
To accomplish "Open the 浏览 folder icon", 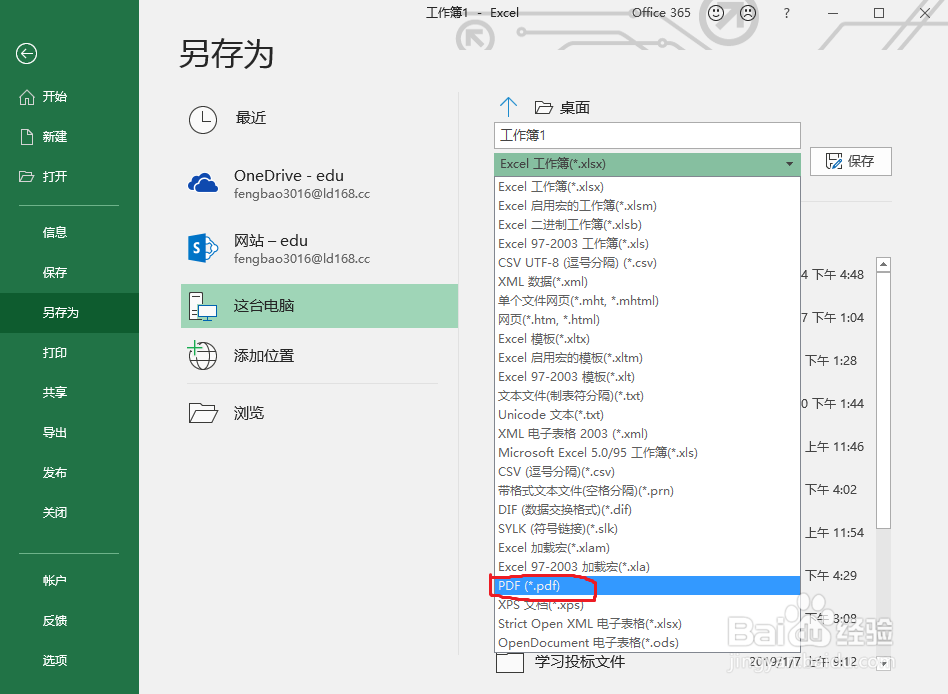I will click(203, 413).
